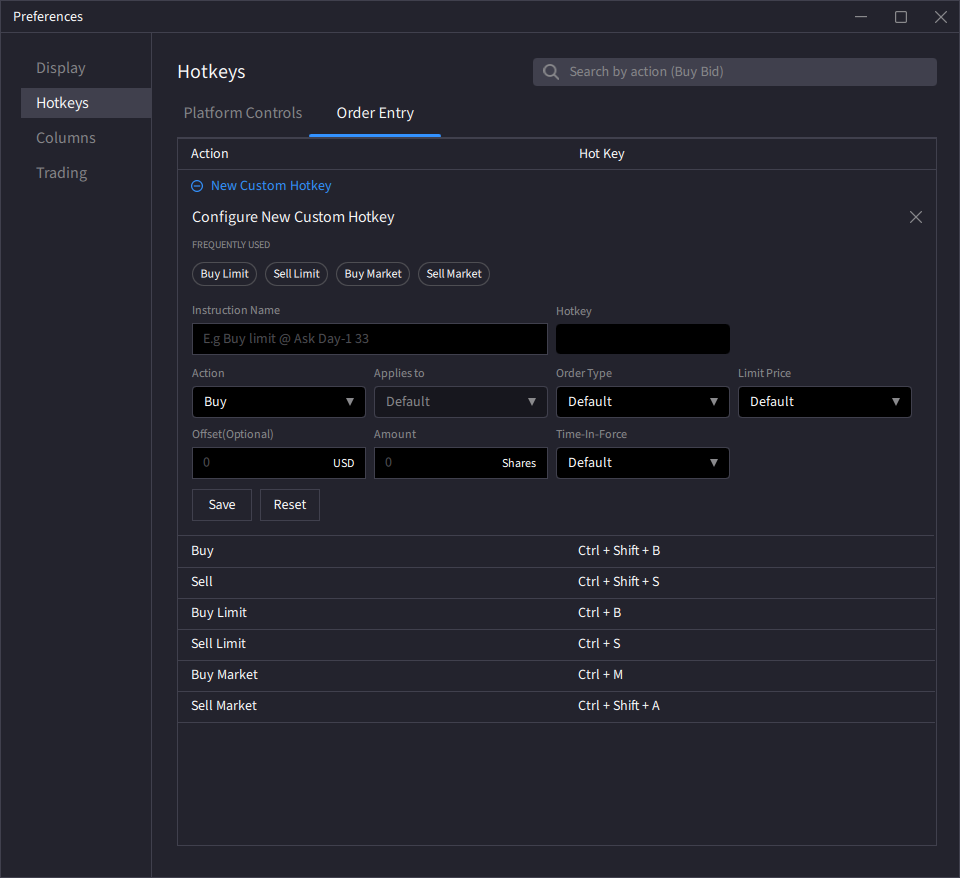Viewport: 960px width, 878px height.
Task: Reset the hotkey configuration form
Action: click(289, 505)
